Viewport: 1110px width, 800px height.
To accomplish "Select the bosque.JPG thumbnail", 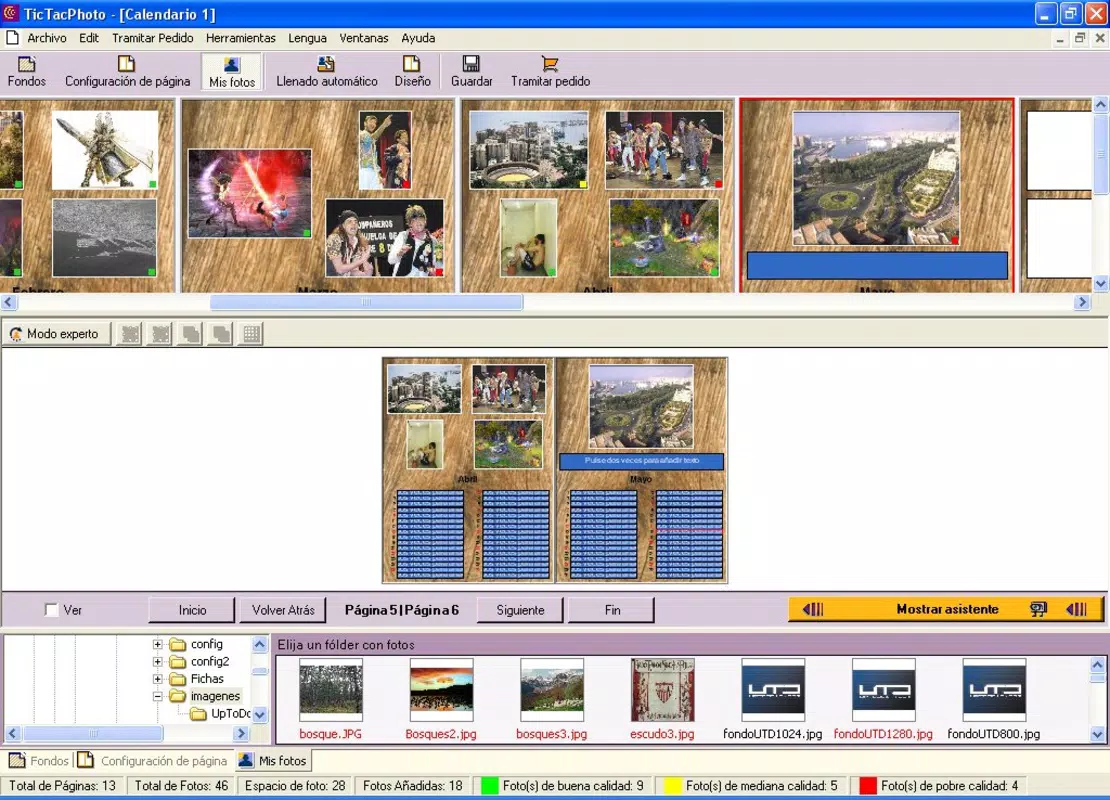I will [331, 690].
